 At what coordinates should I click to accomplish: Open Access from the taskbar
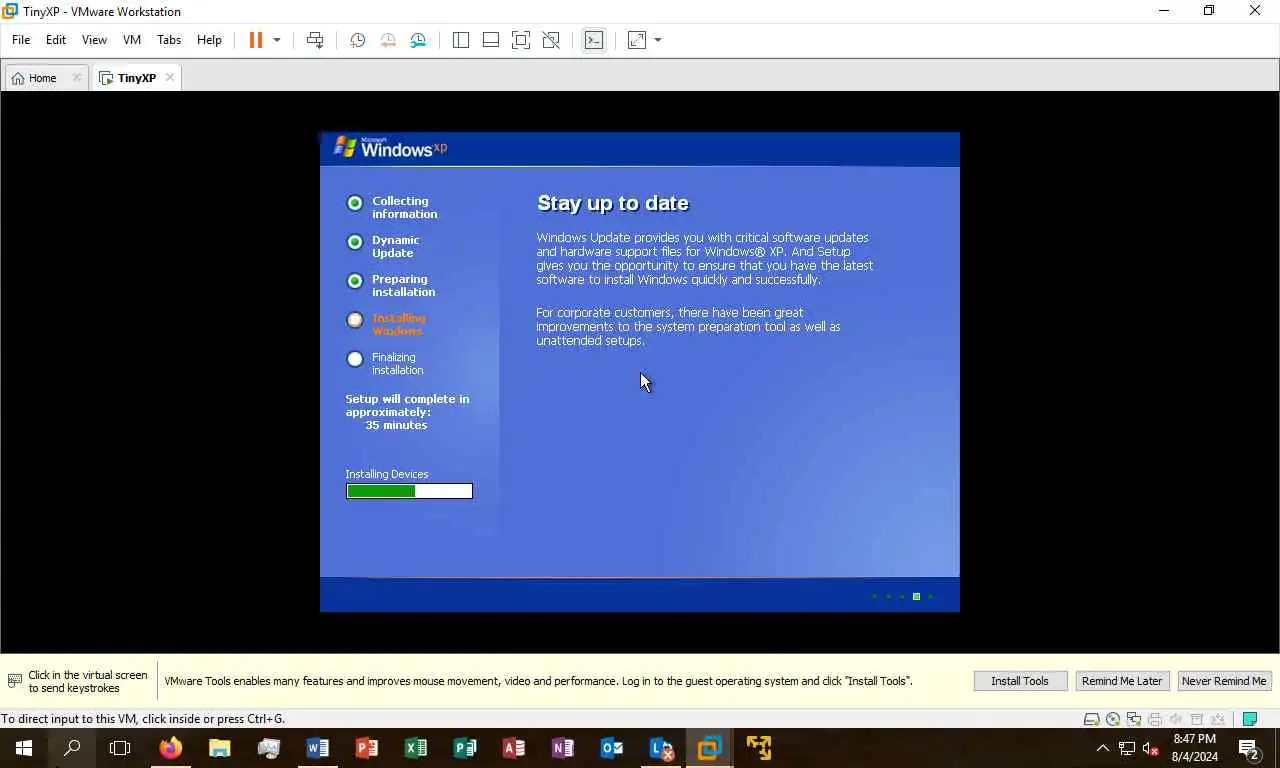[514, 748]
